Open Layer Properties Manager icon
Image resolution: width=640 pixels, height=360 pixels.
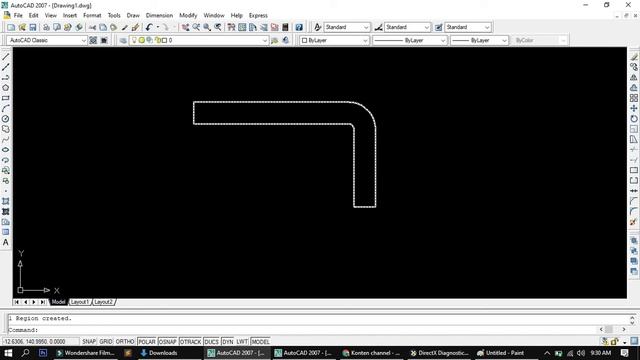(x=123, y=40)
